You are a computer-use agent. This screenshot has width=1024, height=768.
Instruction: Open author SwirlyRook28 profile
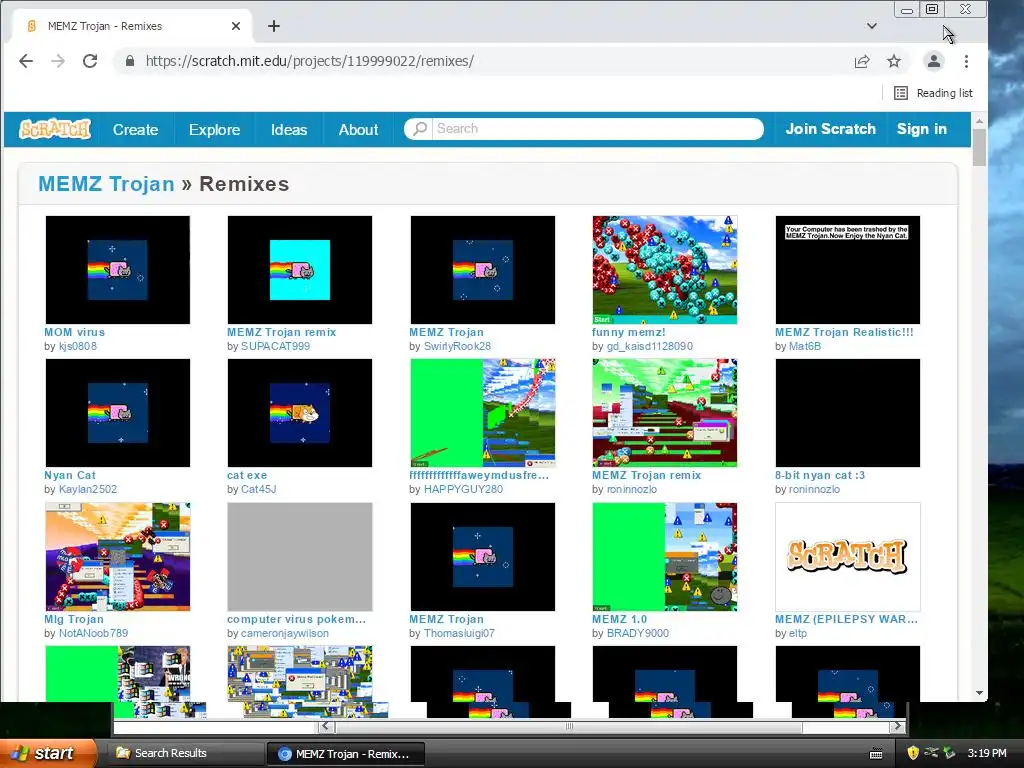[457, 346]
